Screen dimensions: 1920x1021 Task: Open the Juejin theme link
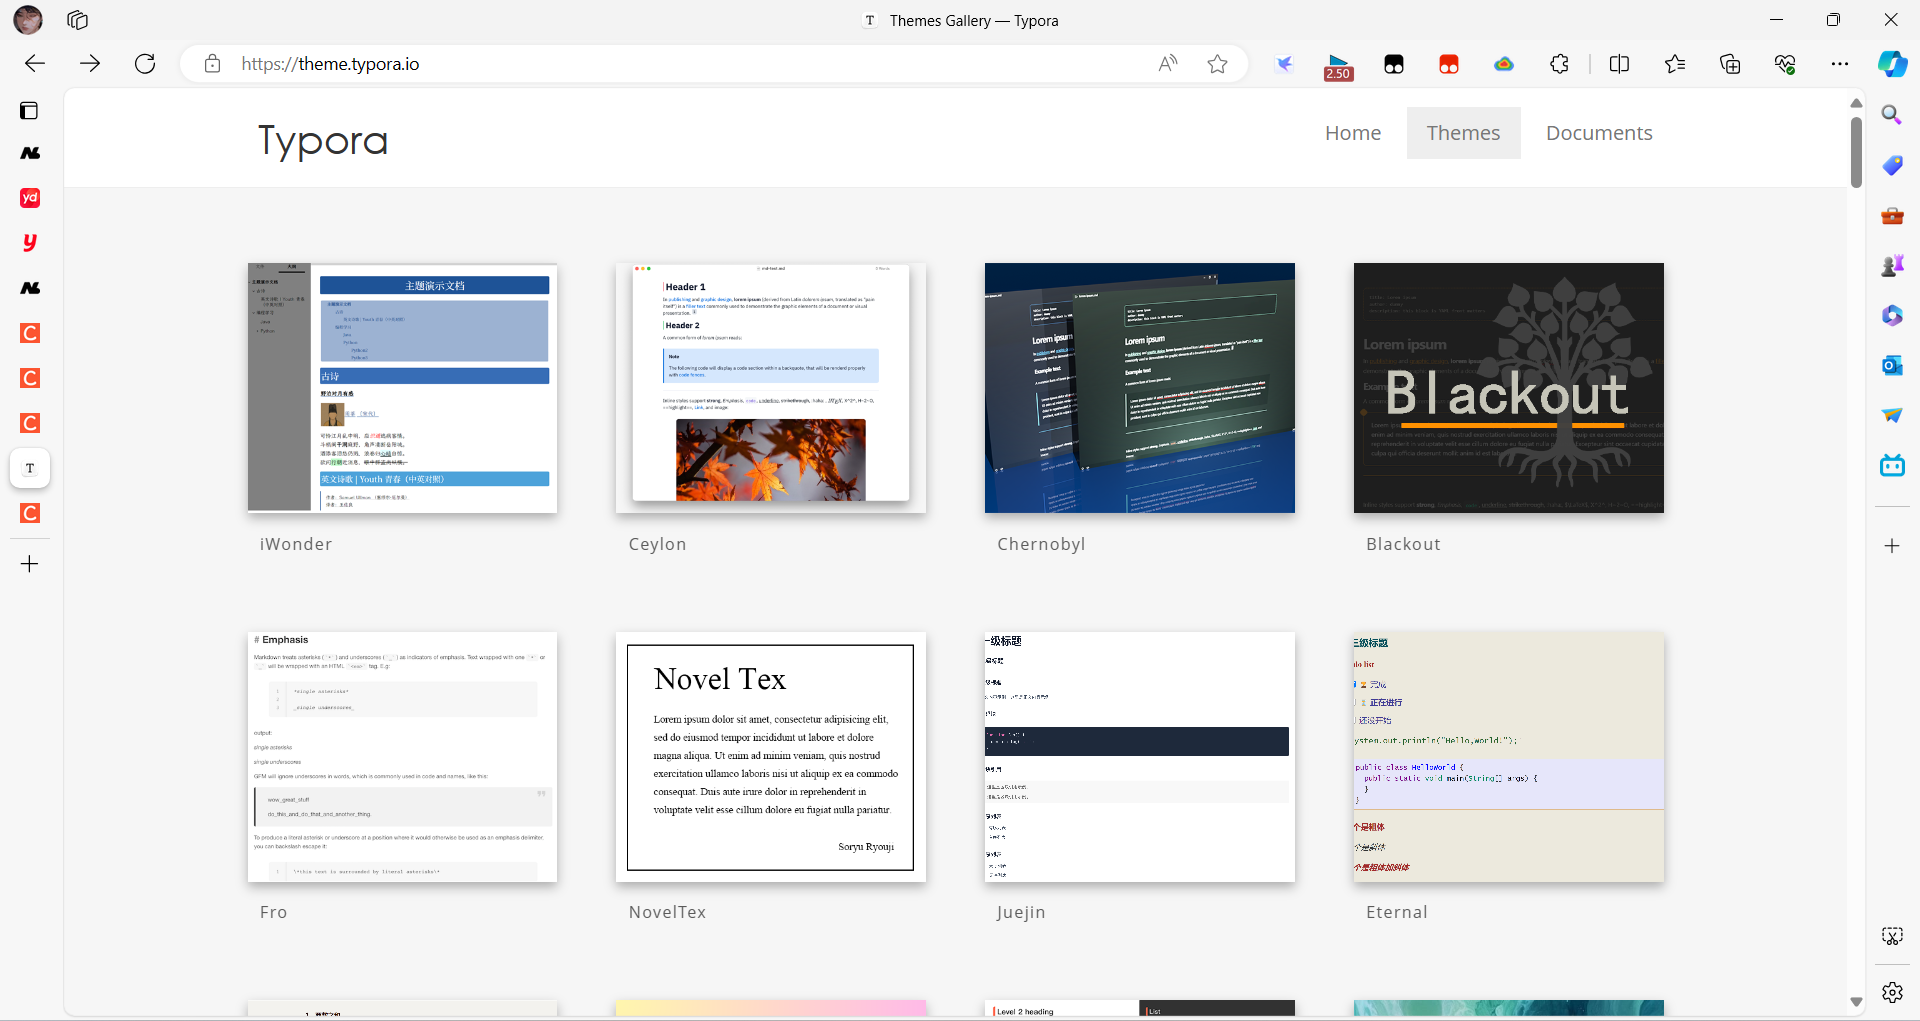(1021, 912)
